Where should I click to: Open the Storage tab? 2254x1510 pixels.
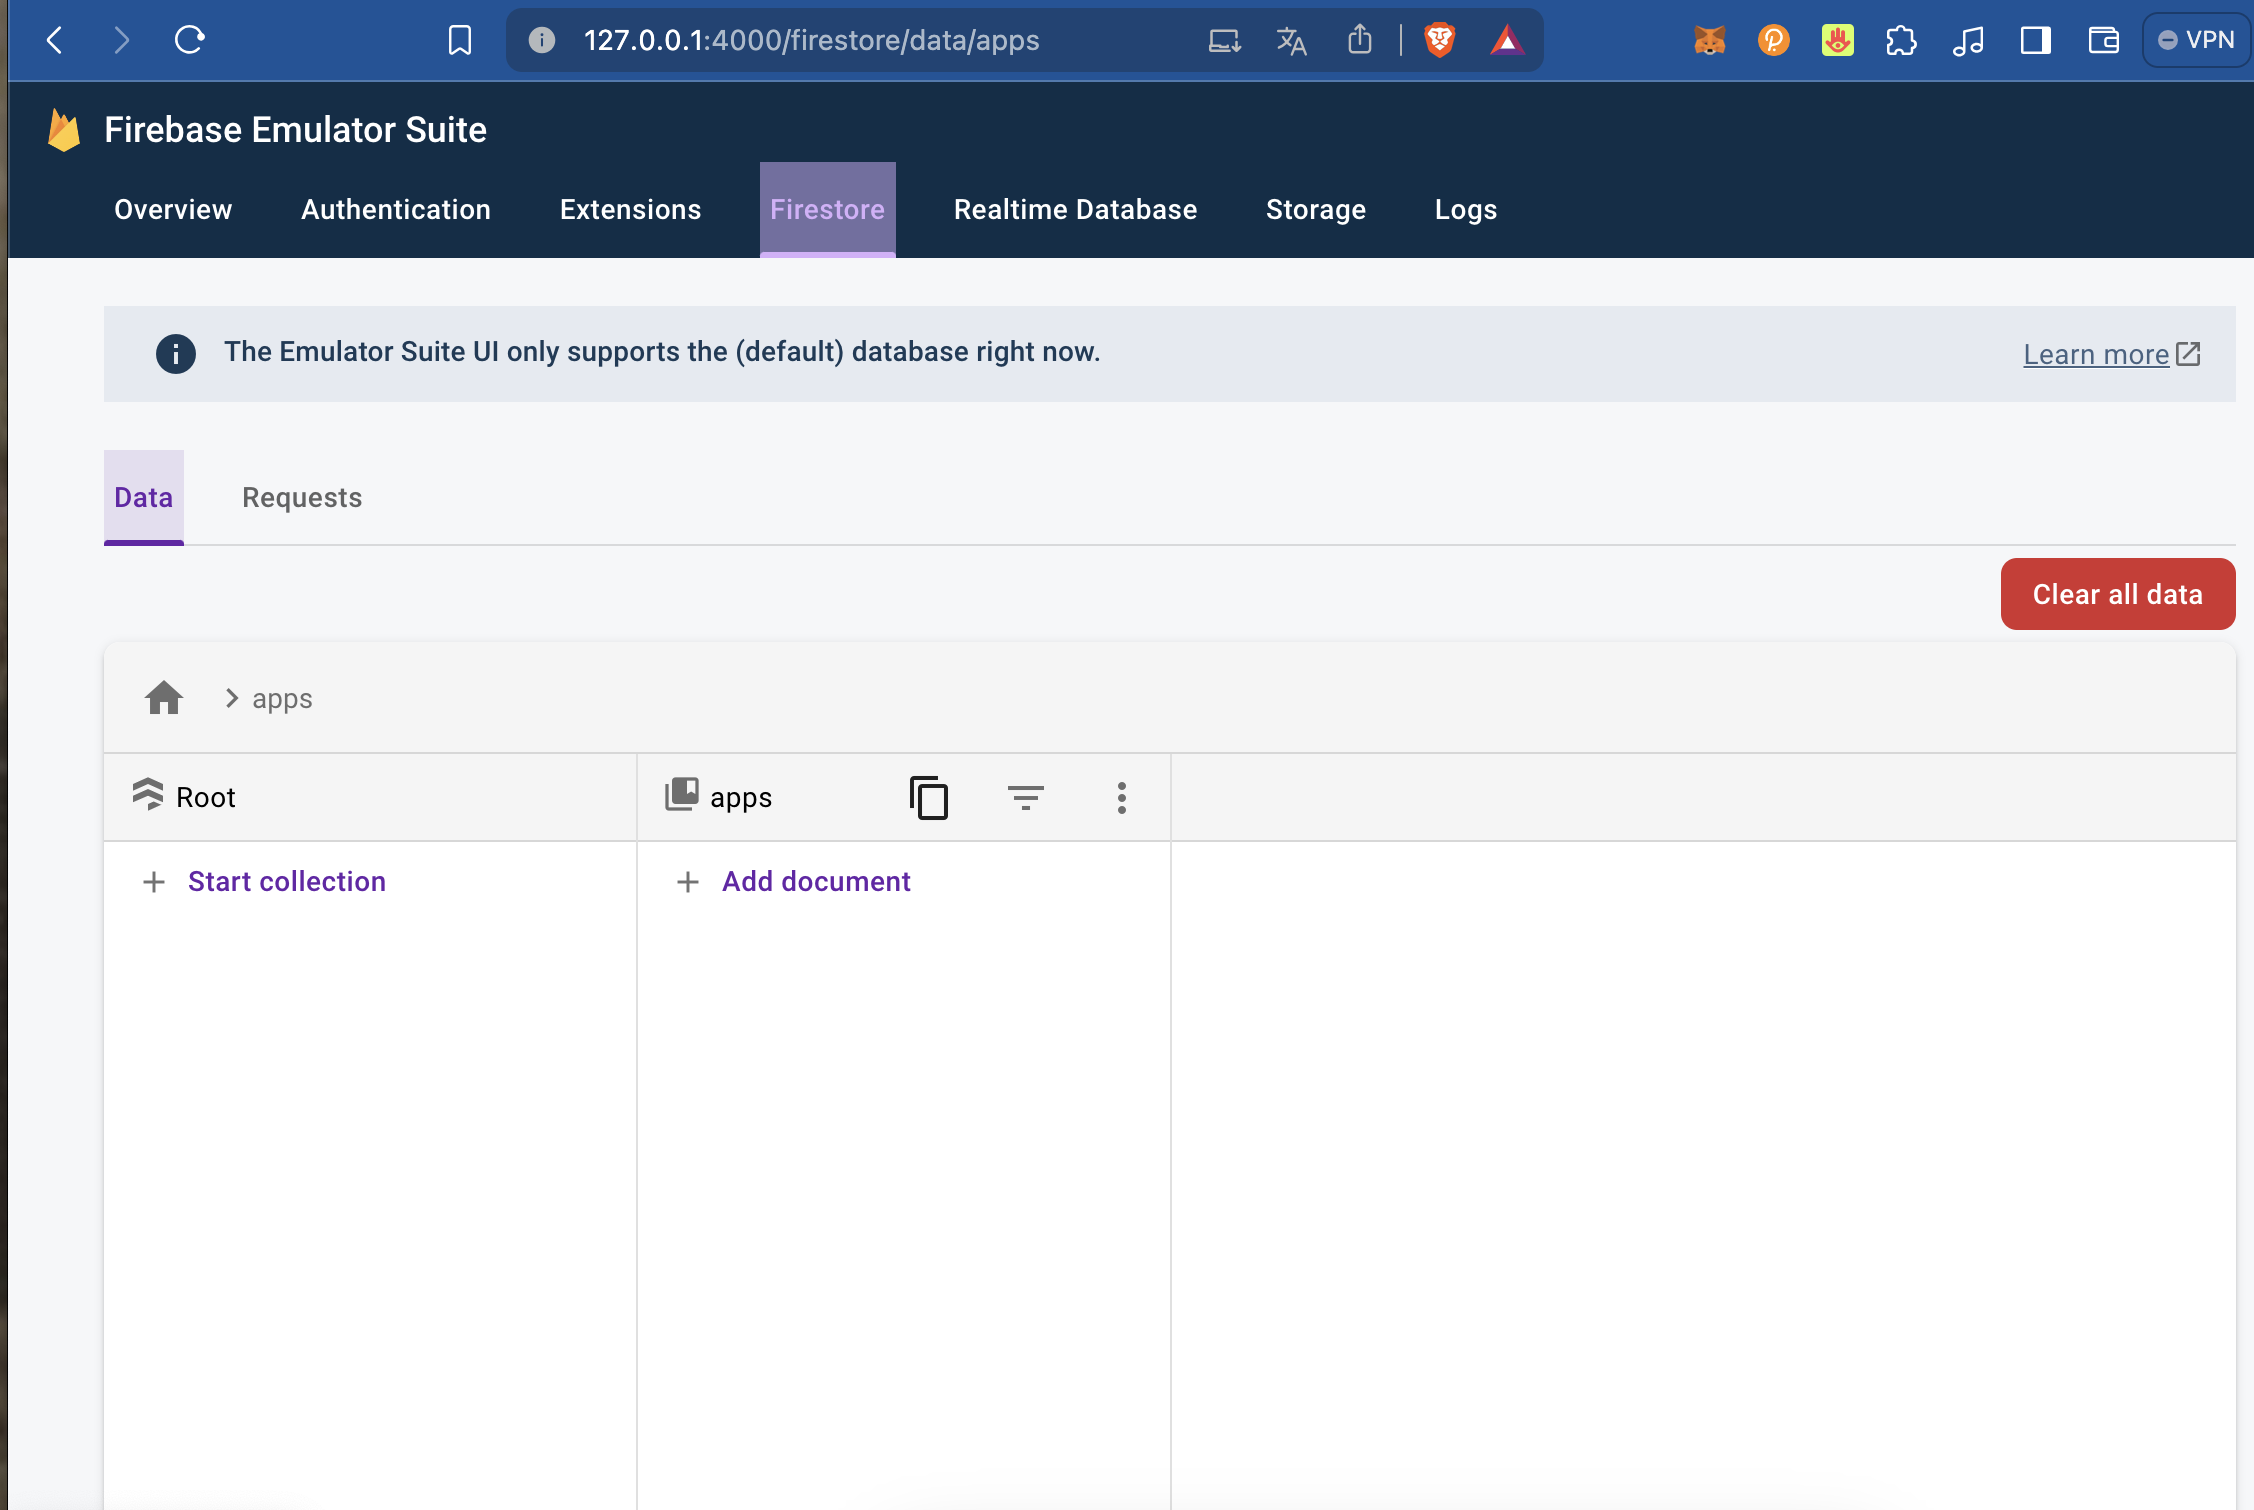(x=1316, y=209)
